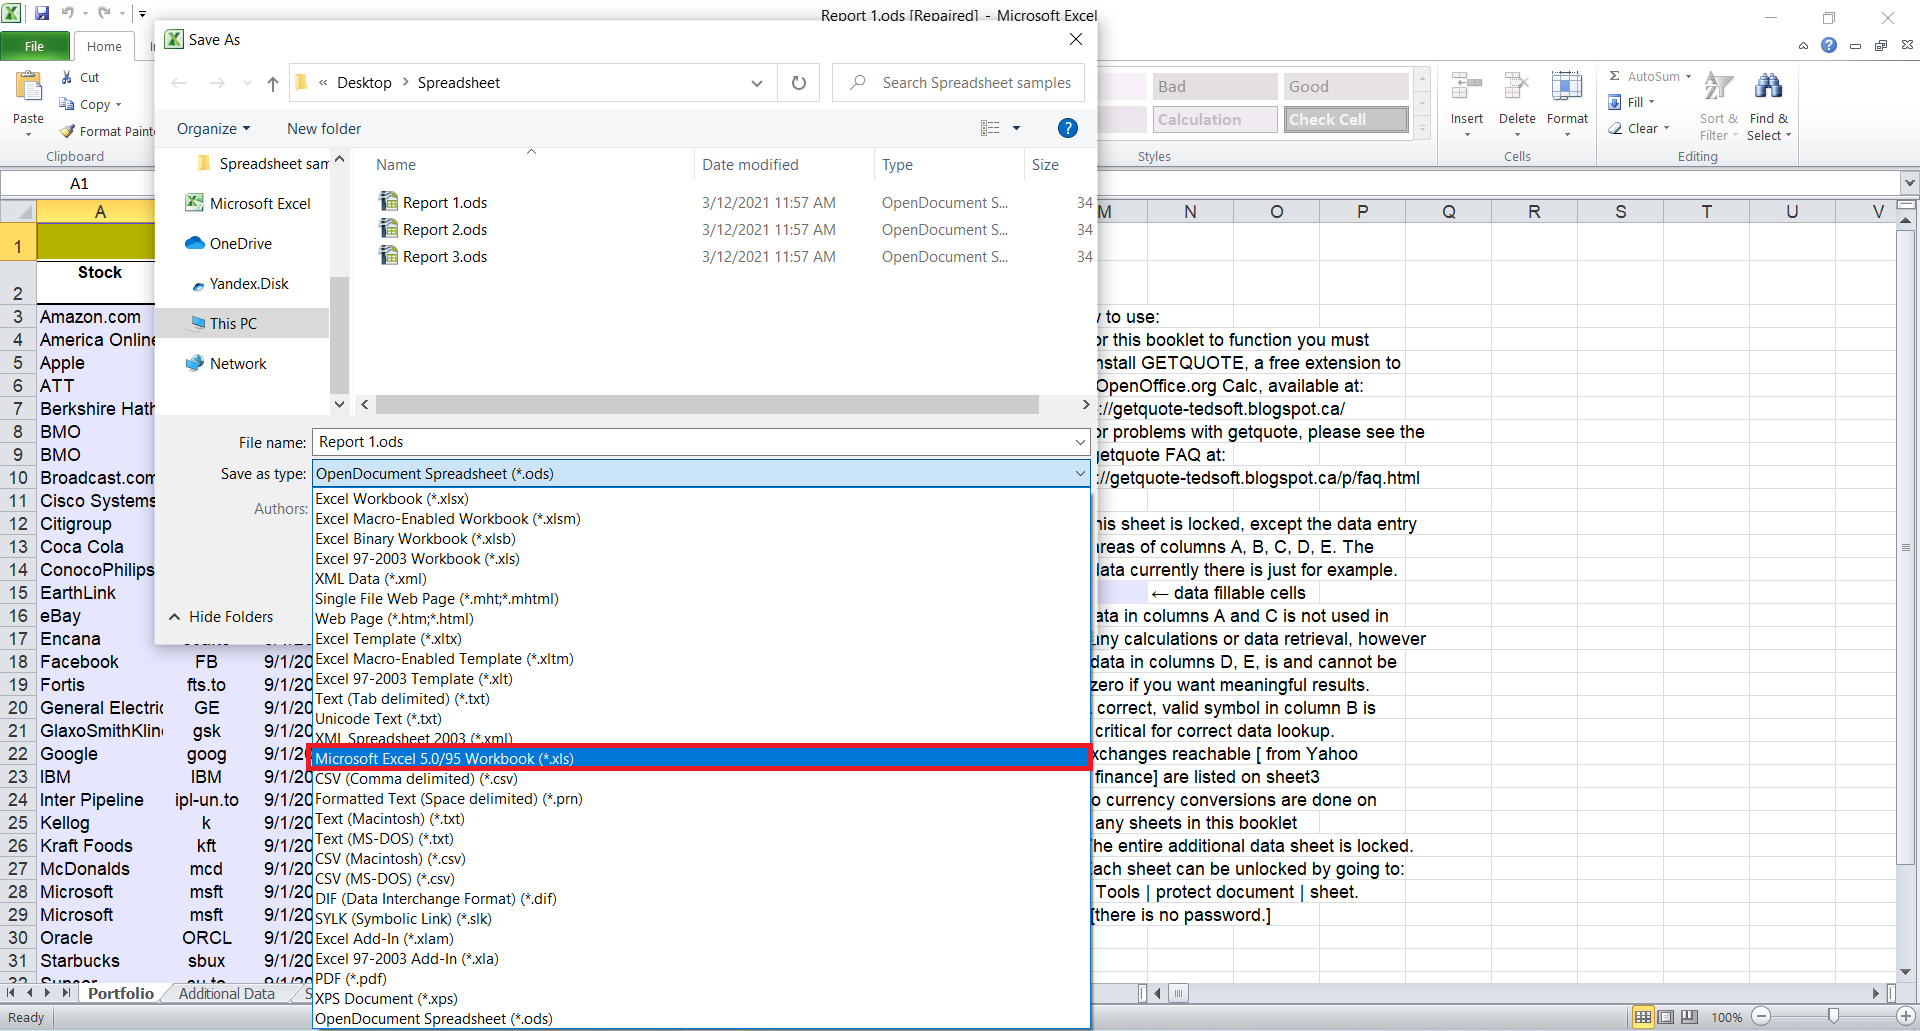Open the Format cells ribbon icon
1920x1031 pixels.
(1566, 88)
